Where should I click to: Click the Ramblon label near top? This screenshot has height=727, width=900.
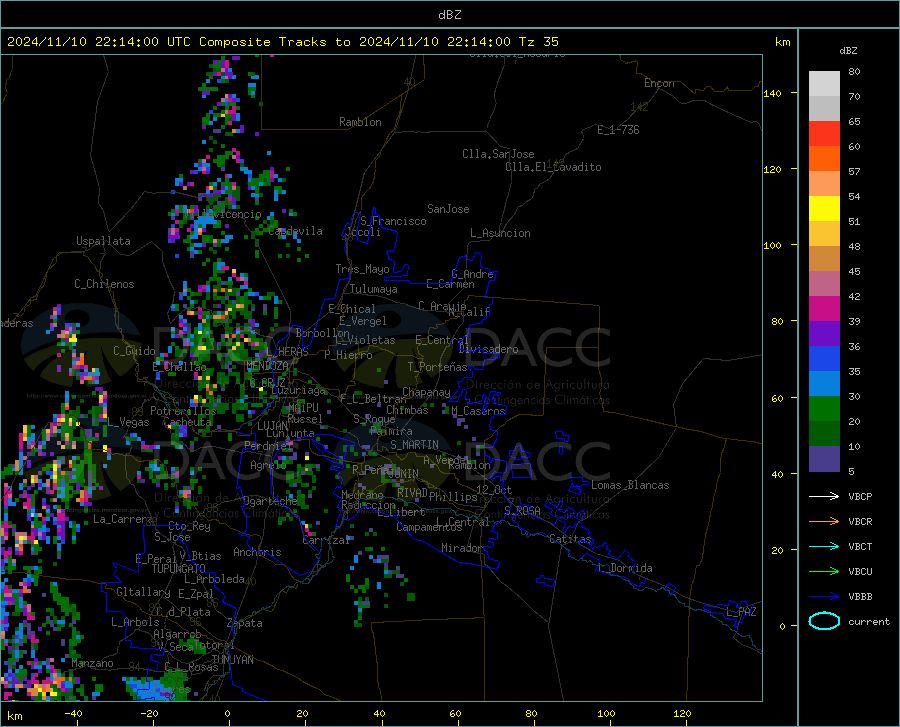(x=360, y=122)
